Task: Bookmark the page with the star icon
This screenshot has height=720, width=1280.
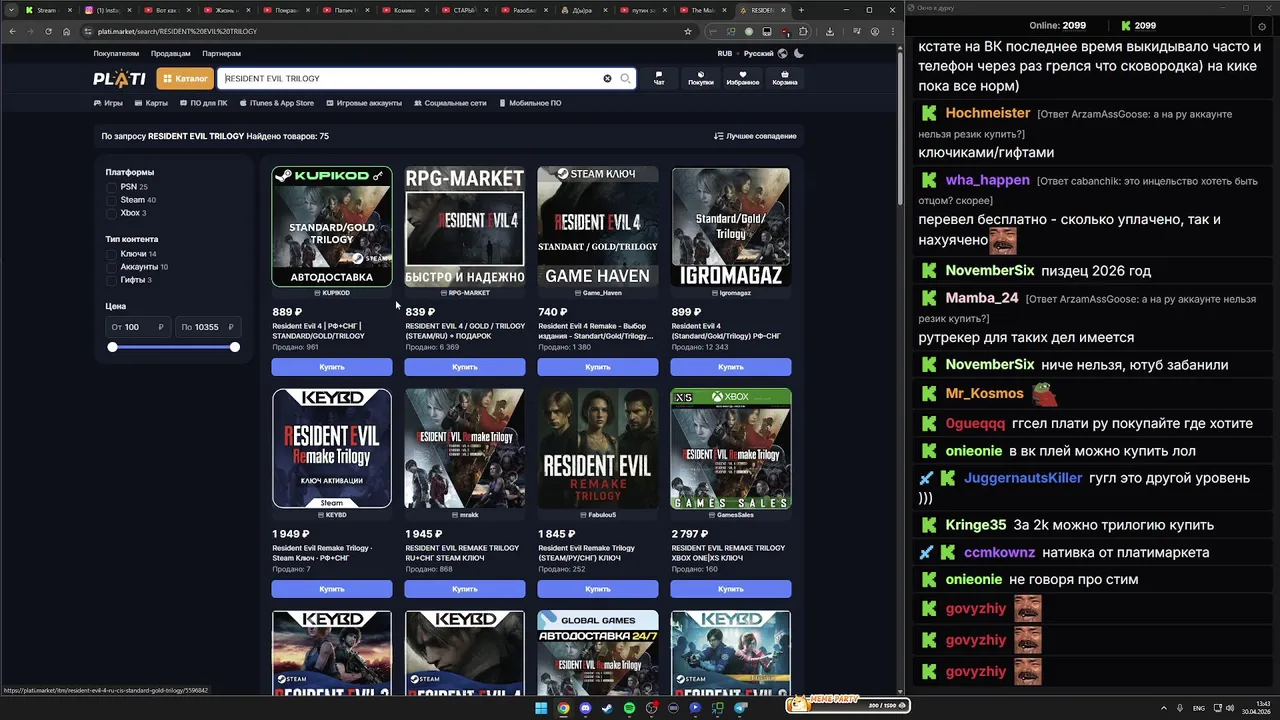Action: (688, 31)
